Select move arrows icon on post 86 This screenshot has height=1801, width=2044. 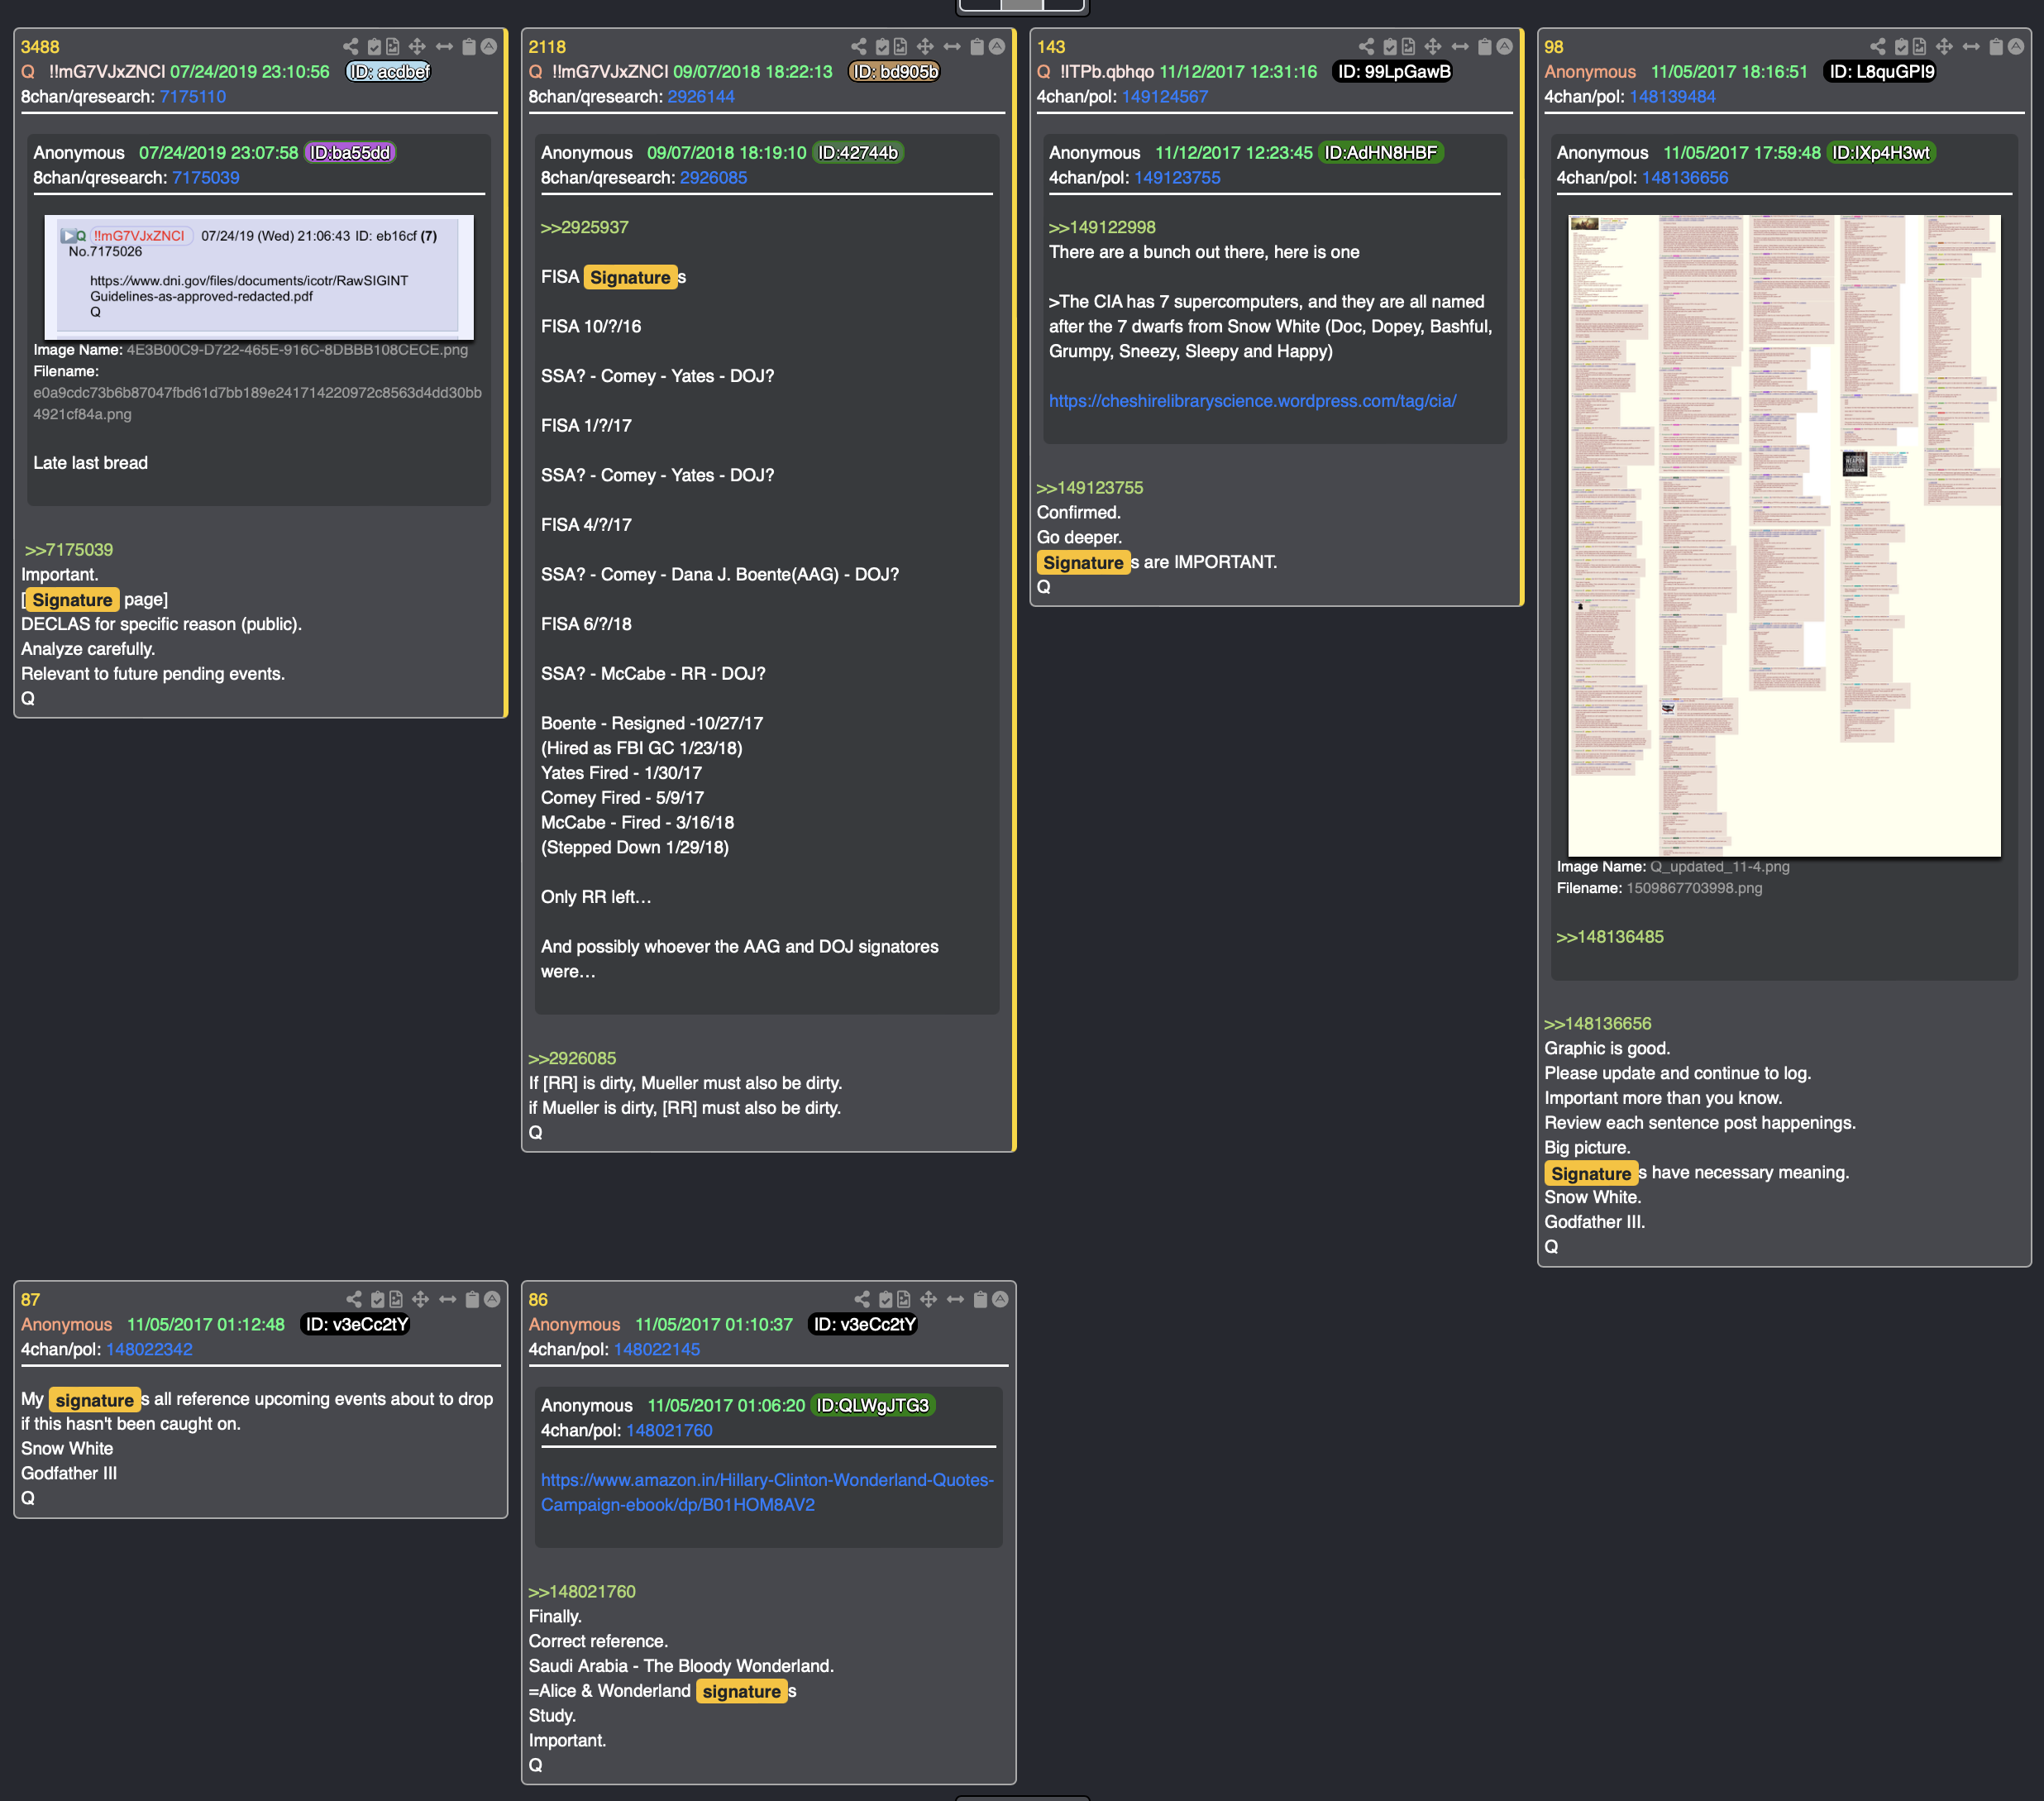pos(929,1299)
